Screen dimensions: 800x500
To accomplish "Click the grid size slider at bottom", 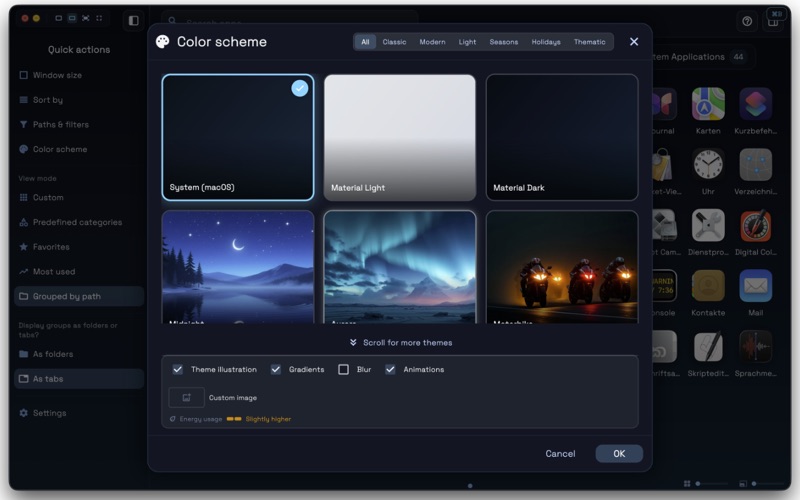I will [712, 484].
